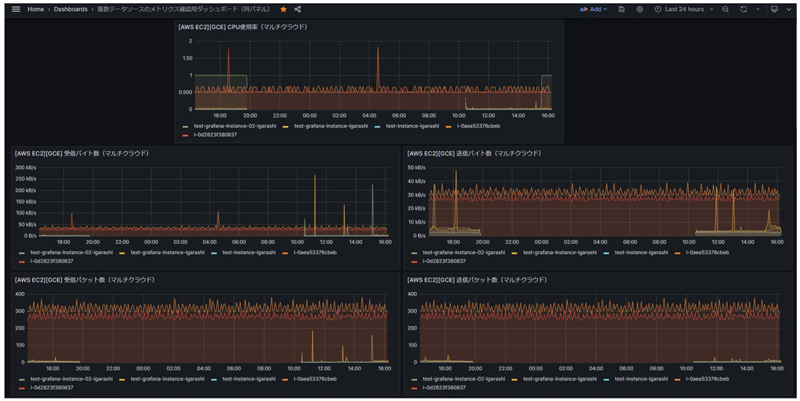Image resolution: width=800 pixels, height=401 pixels.
Task: Open the Dashboards breadcrumb link
Action: [70, 9]
